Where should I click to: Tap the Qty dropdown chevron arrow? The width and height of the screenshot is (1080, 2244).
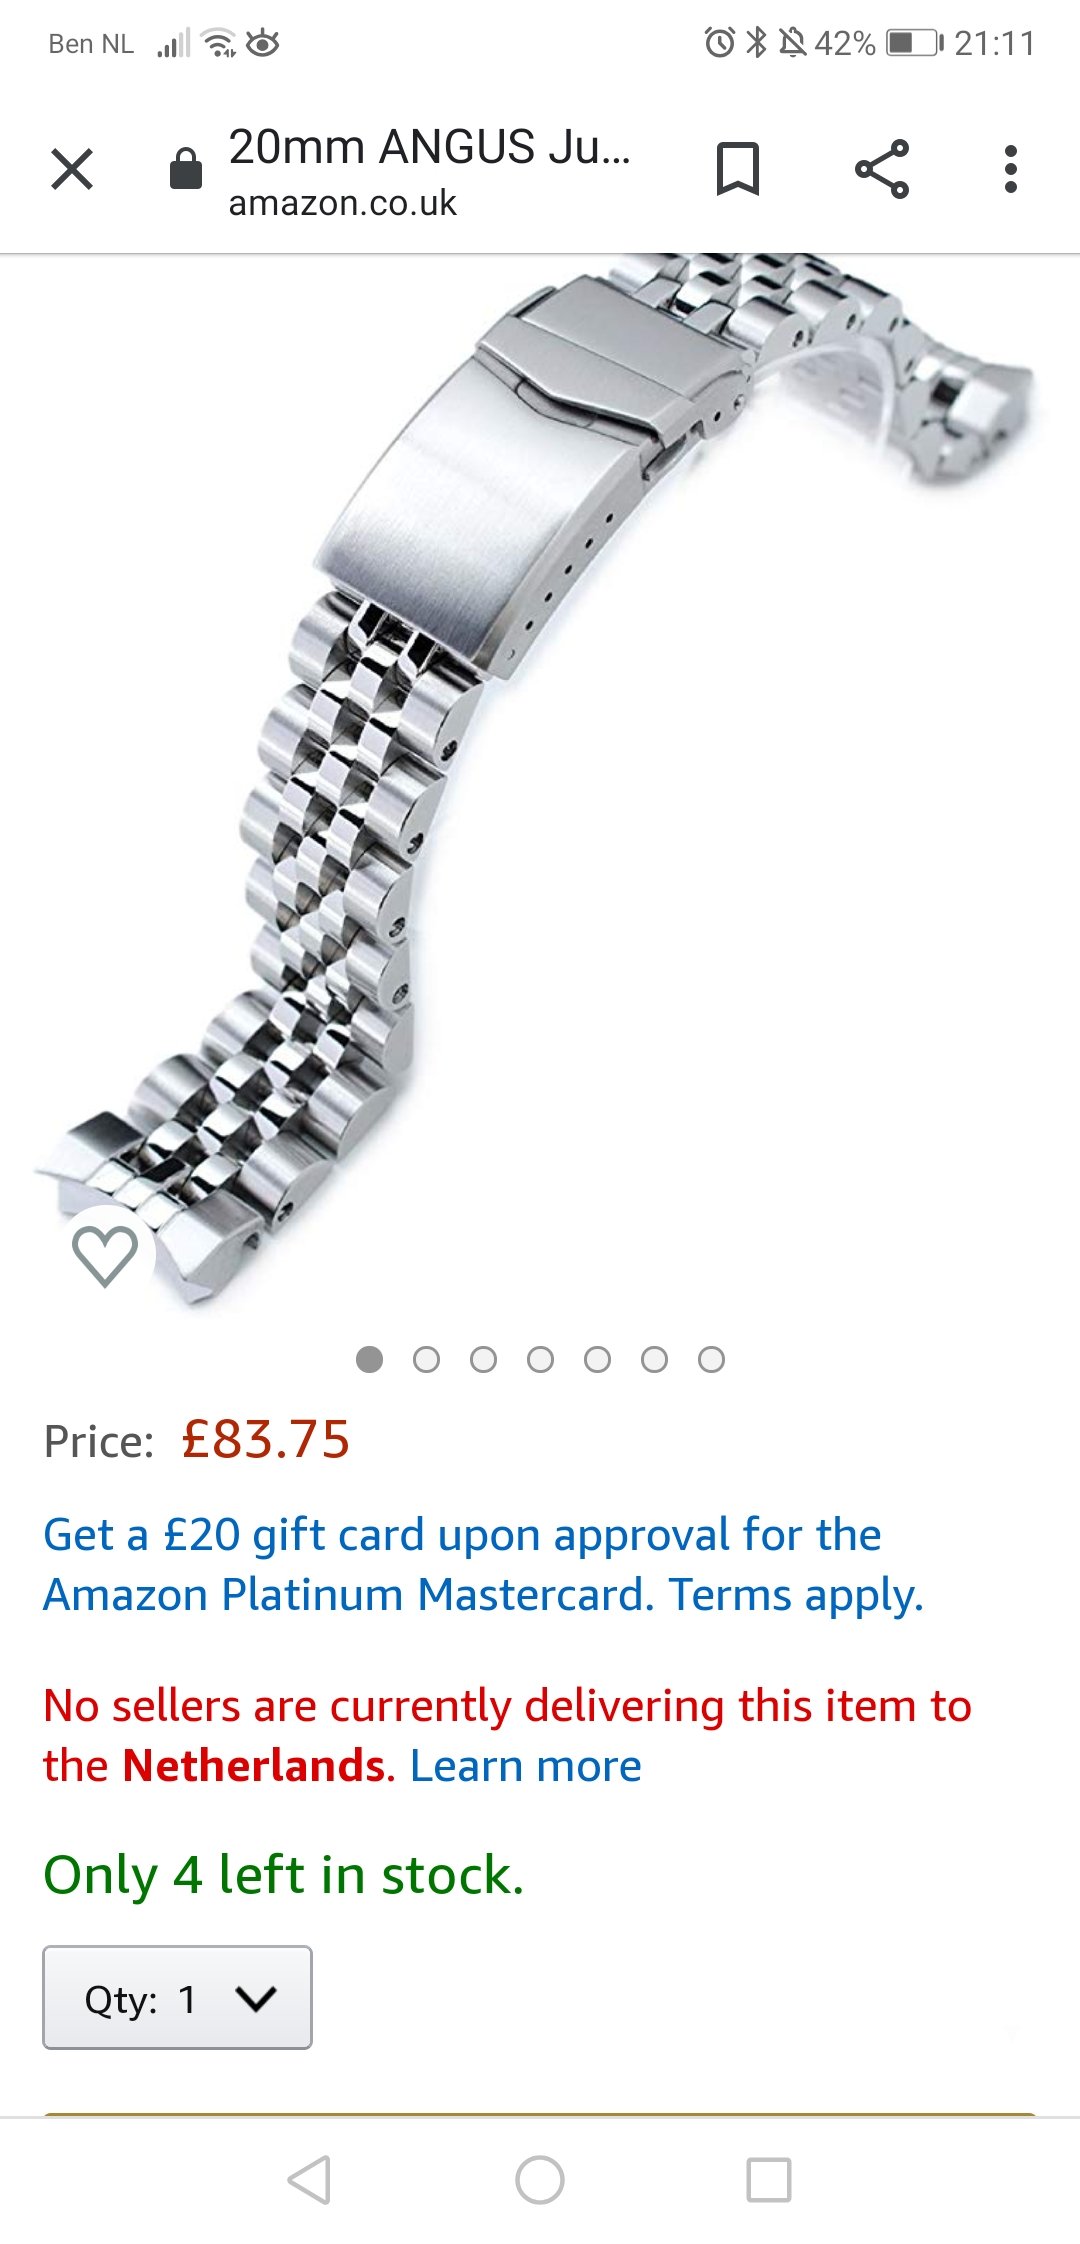coord(256,1998)
